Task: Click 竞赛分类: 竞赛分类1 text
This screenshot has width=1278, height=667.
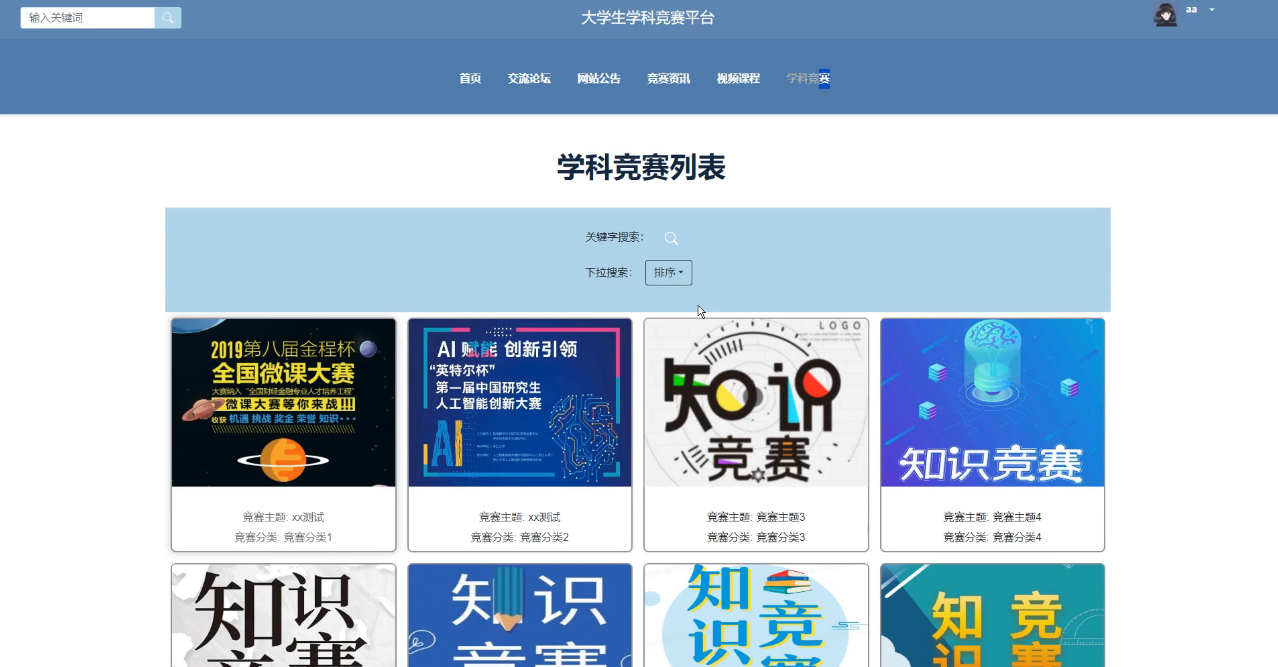Action: point(283,537)
